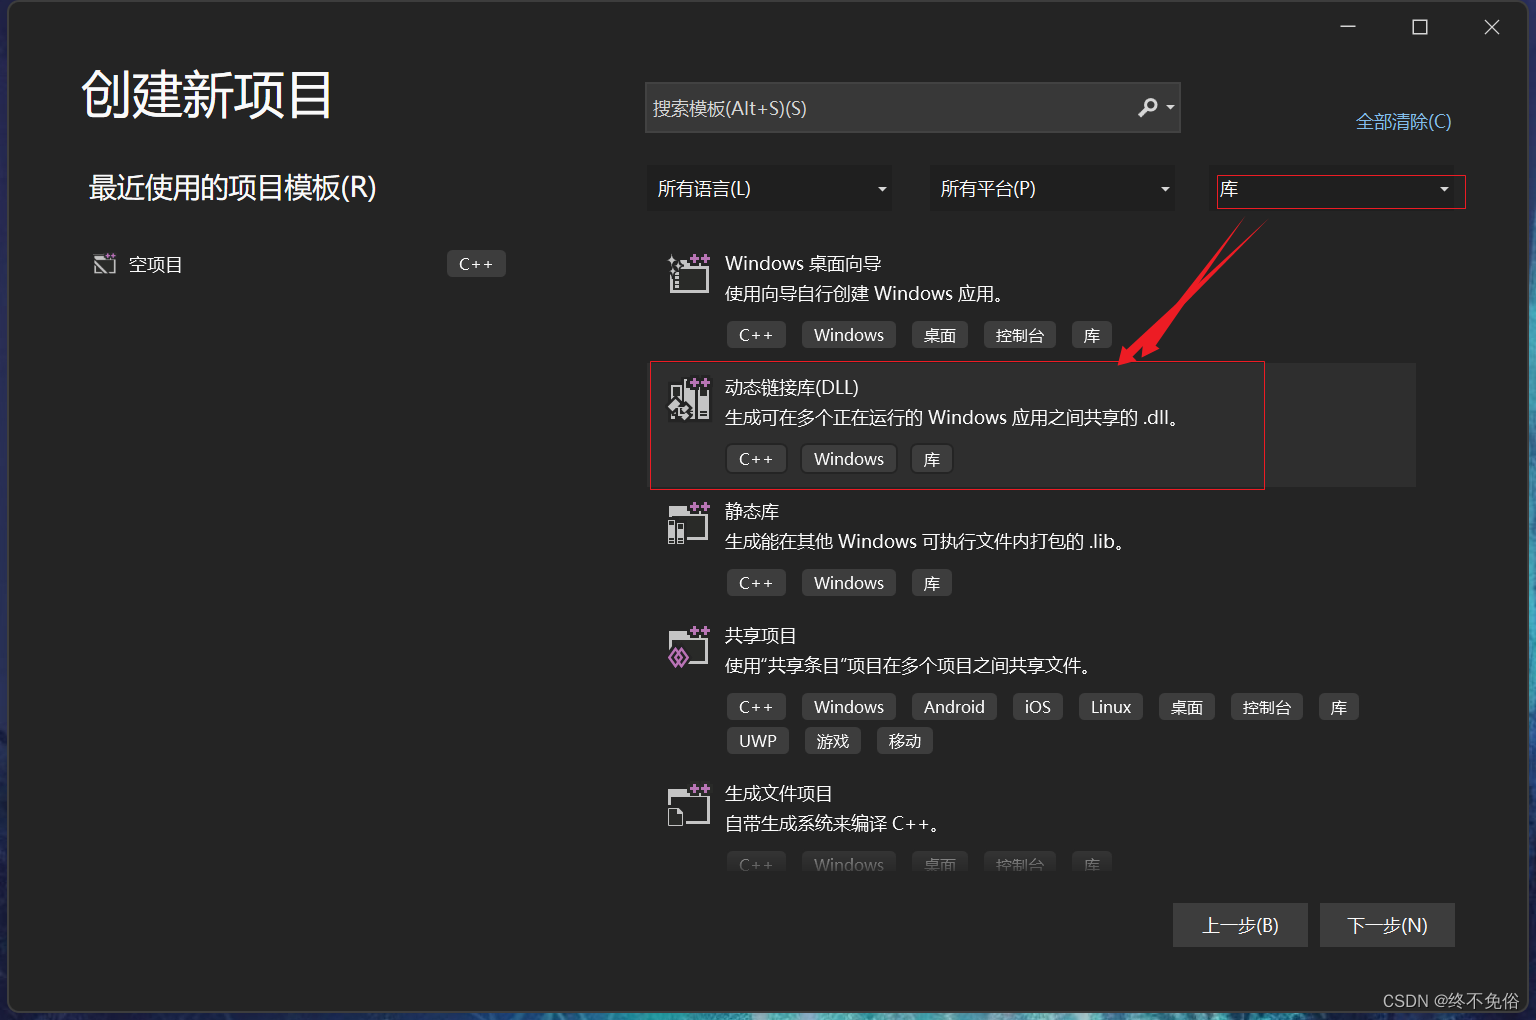1536x1020 pixels.
Task: Click the 游戏 tag under 共享项目
Action: point(833,741)
